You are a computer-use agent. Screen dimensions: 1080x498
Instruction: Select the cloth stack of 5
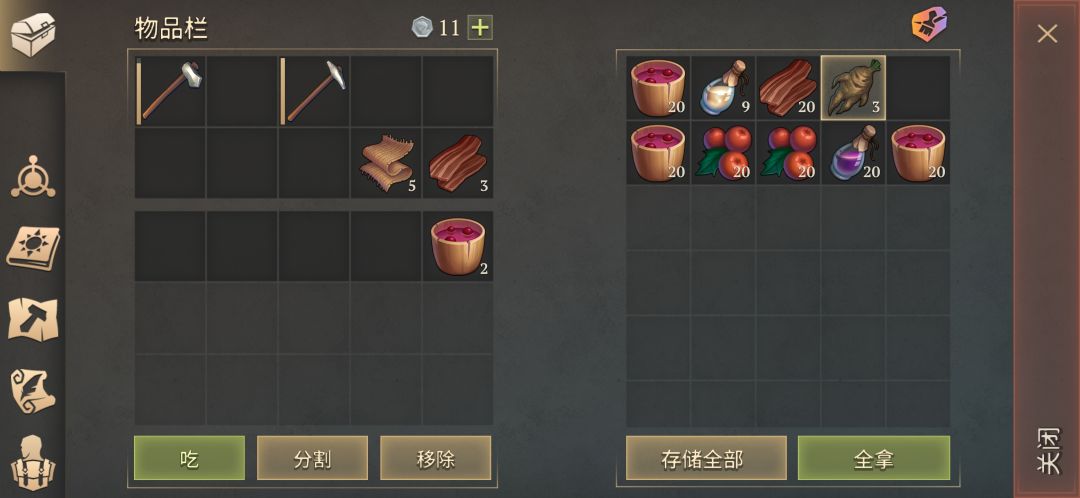pos(386,163)
